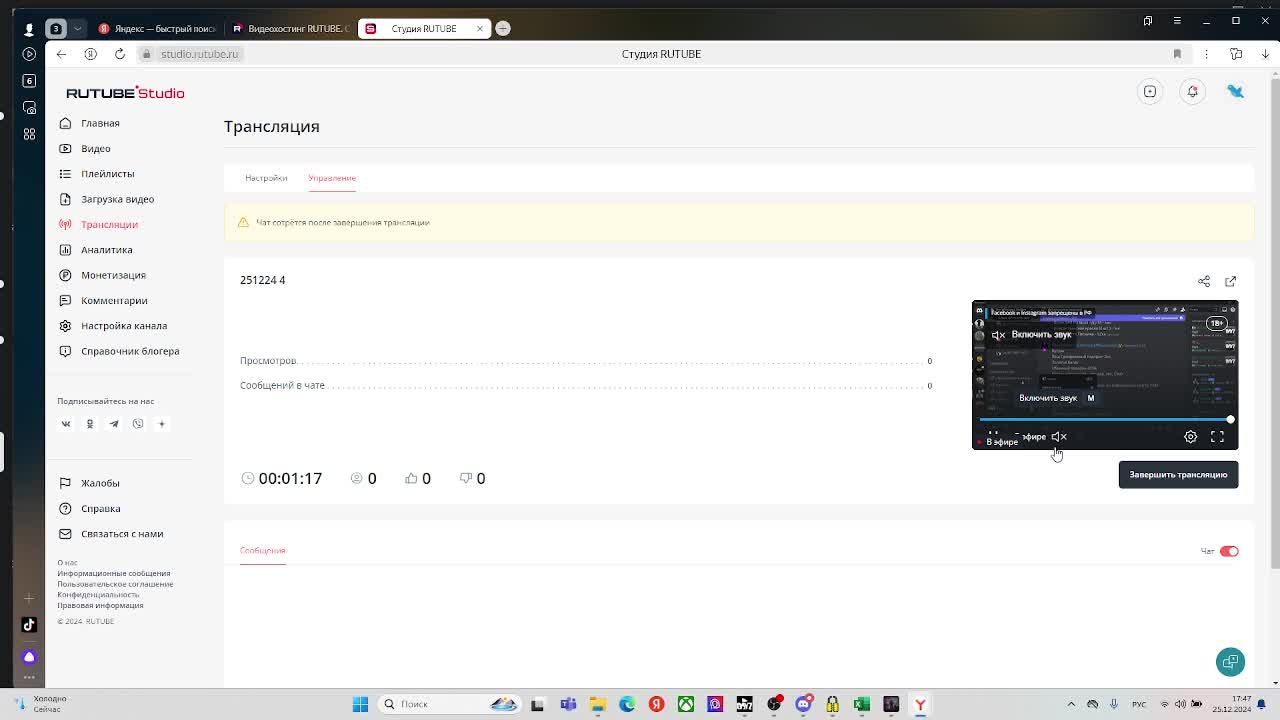The width and height of the screenshot is (1280, 720).
Task: Click the player progress bar
Action: pyautogui.click(x=1104, y=420)
